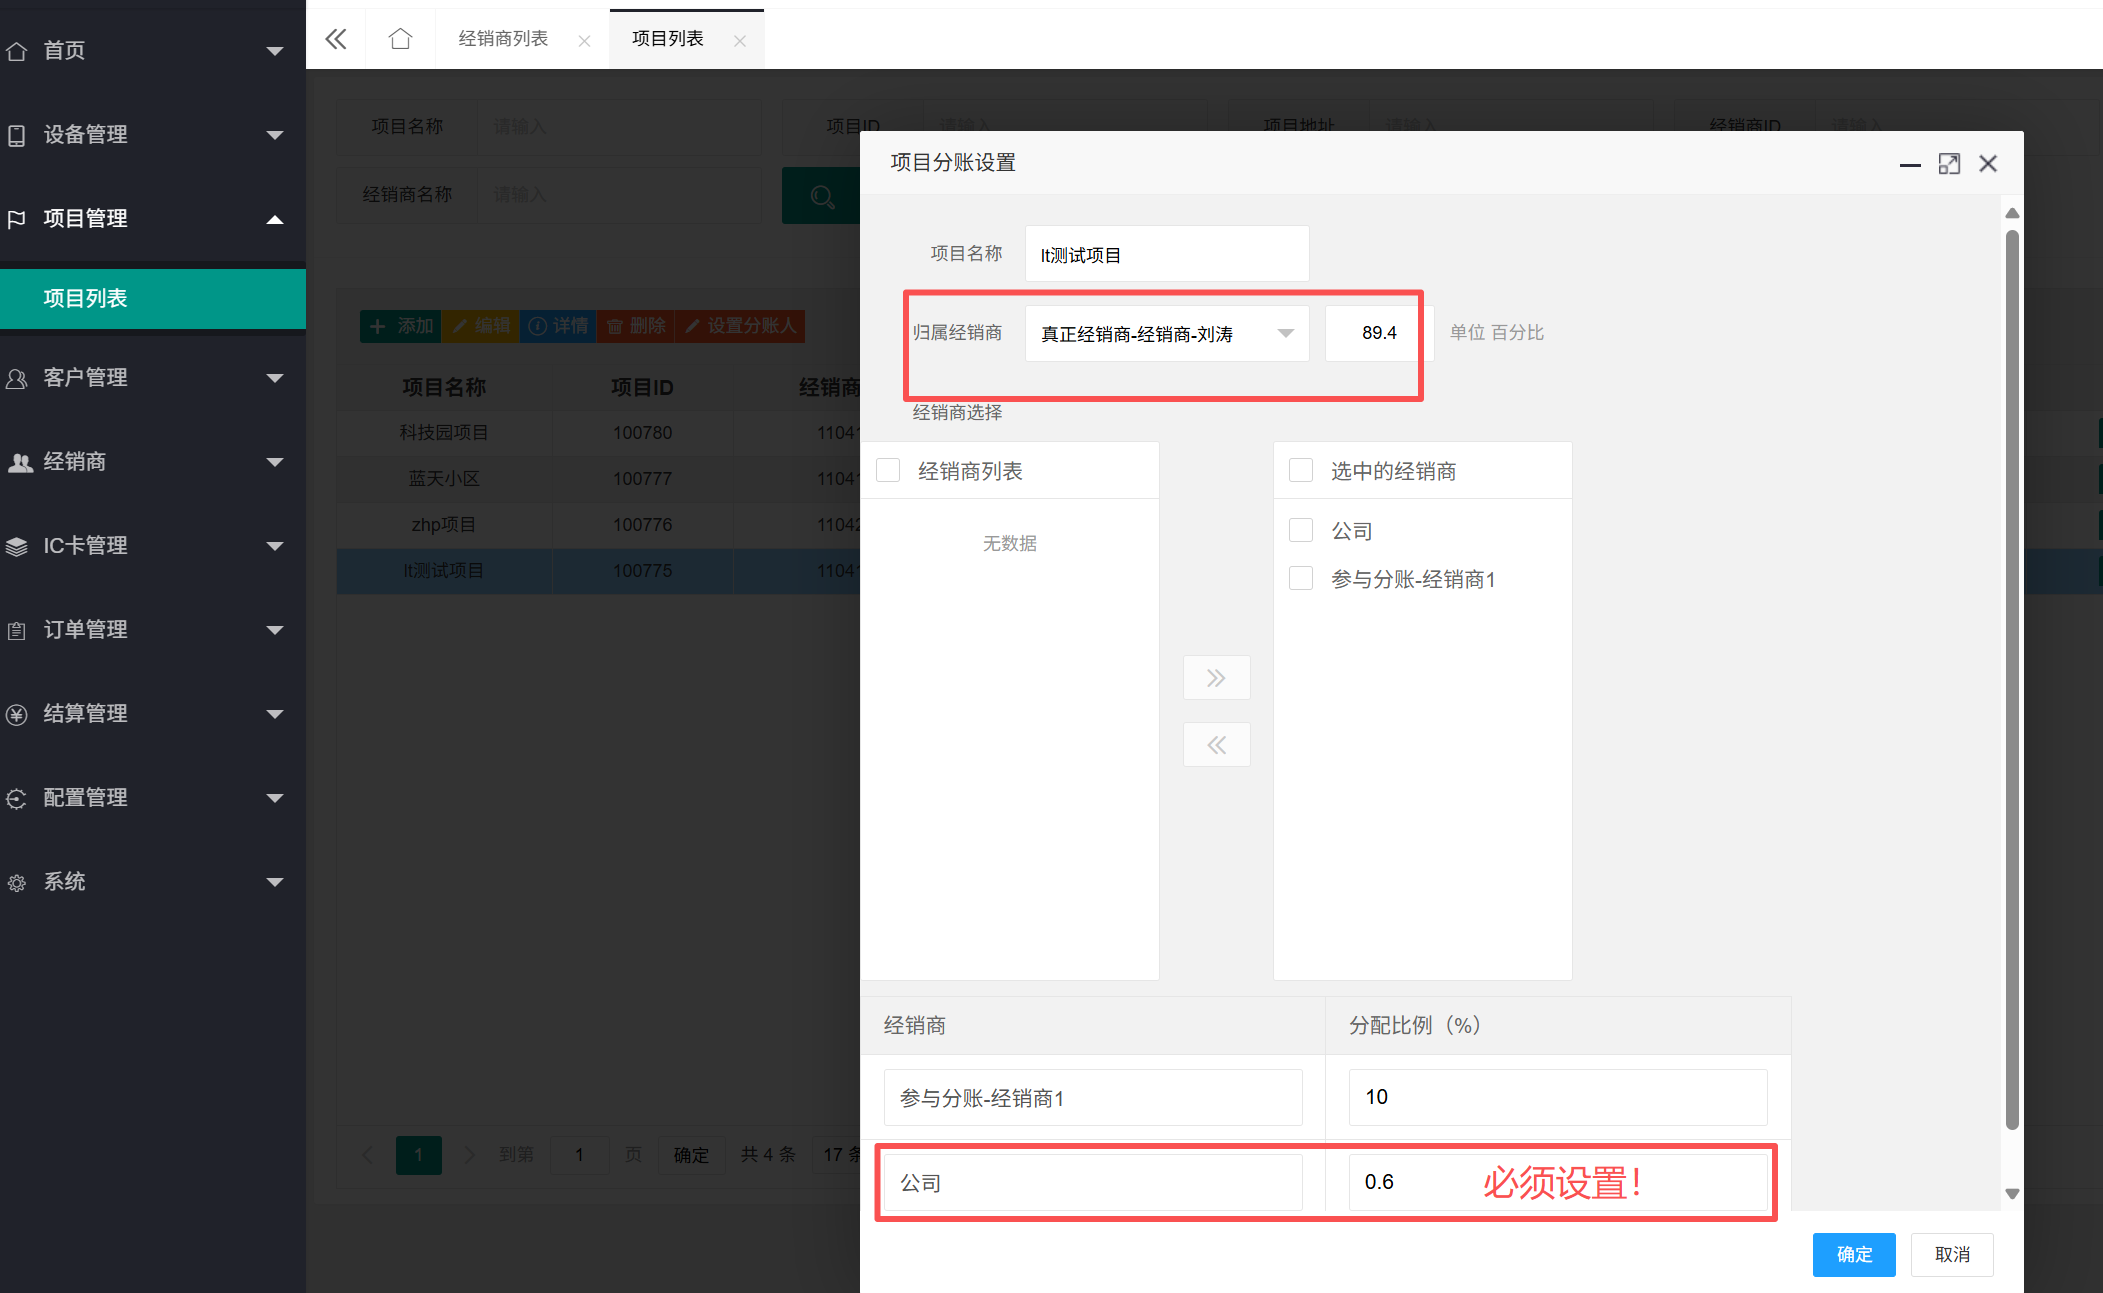Click the 项目管理 flag icon in sidebar
This screenshot has width=2103, height=1293.
17,219
